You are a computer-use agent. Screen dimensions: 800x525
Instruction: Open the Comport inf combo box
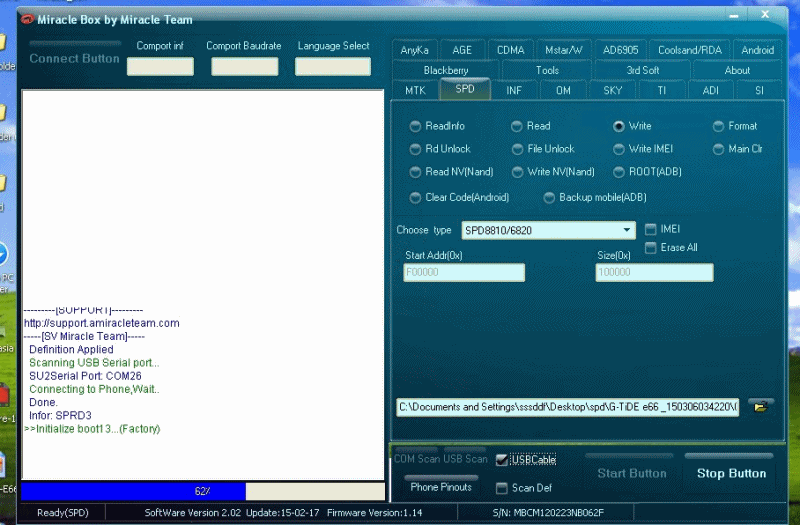pyautogui.click(x=160, y=66)
